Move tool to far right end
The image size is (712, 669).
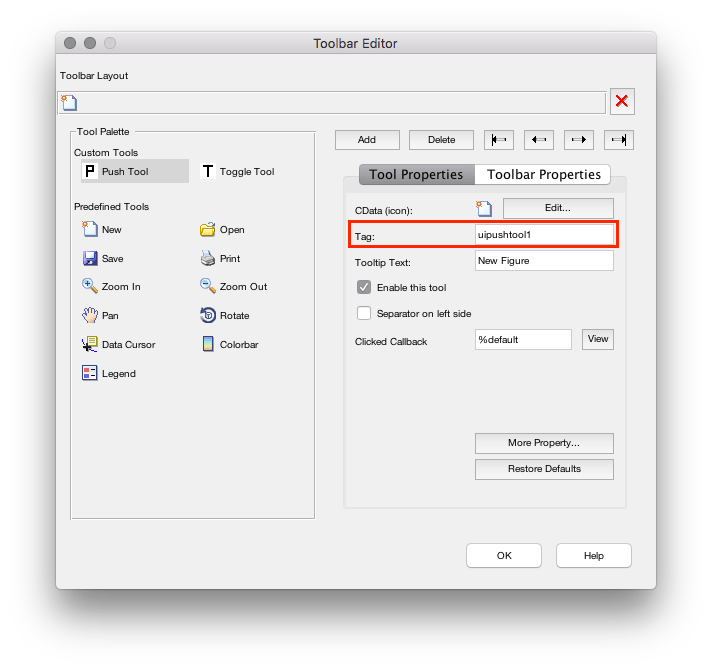tap(618, 139)
